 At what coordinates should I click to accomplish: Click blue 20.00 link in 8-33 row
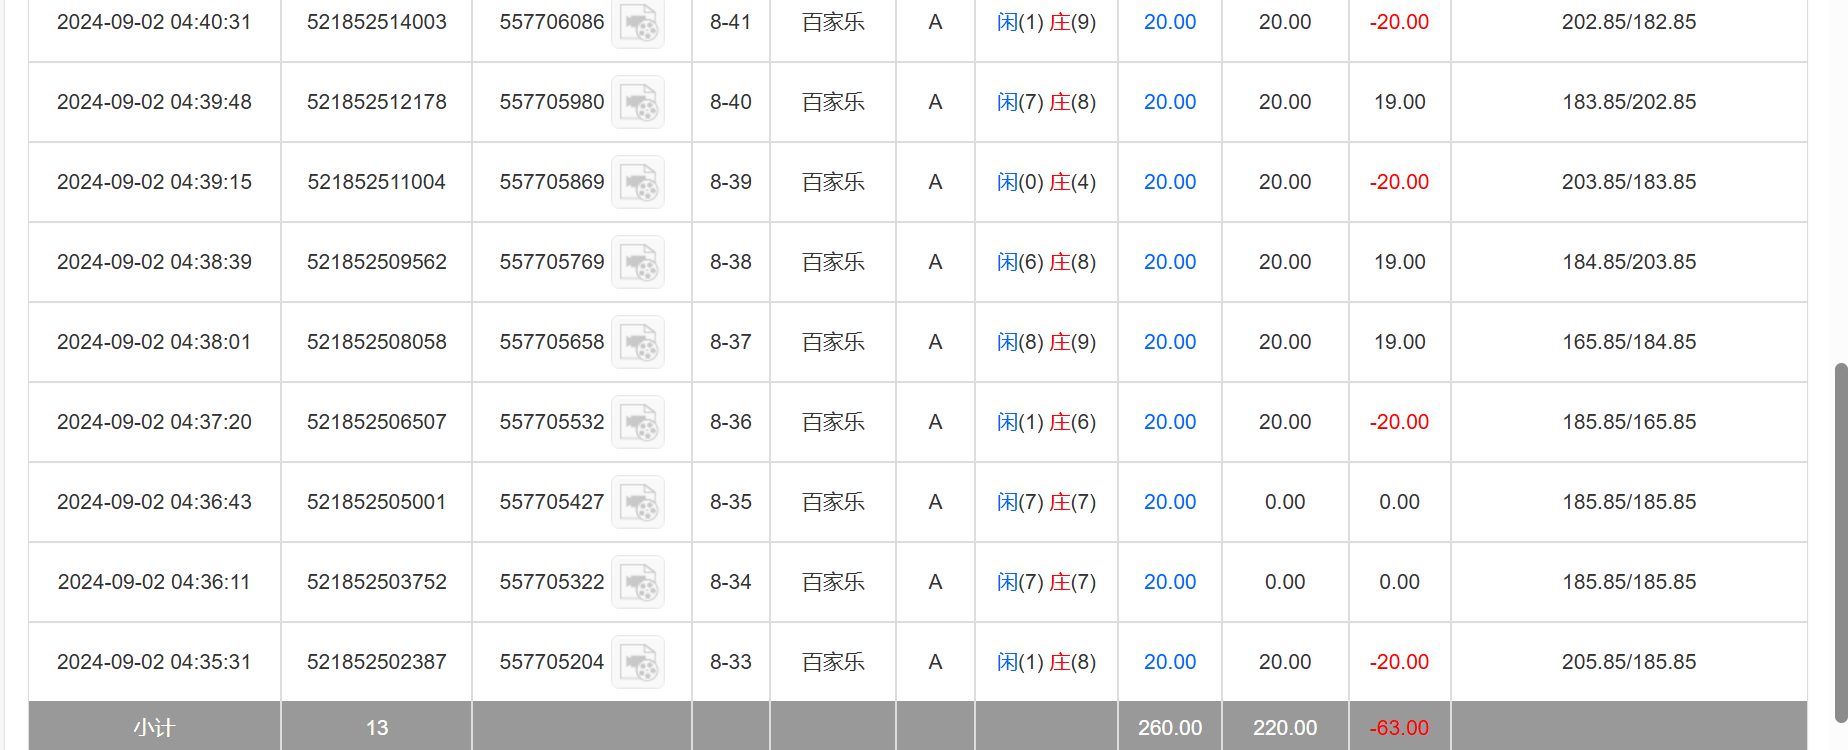1169,662
